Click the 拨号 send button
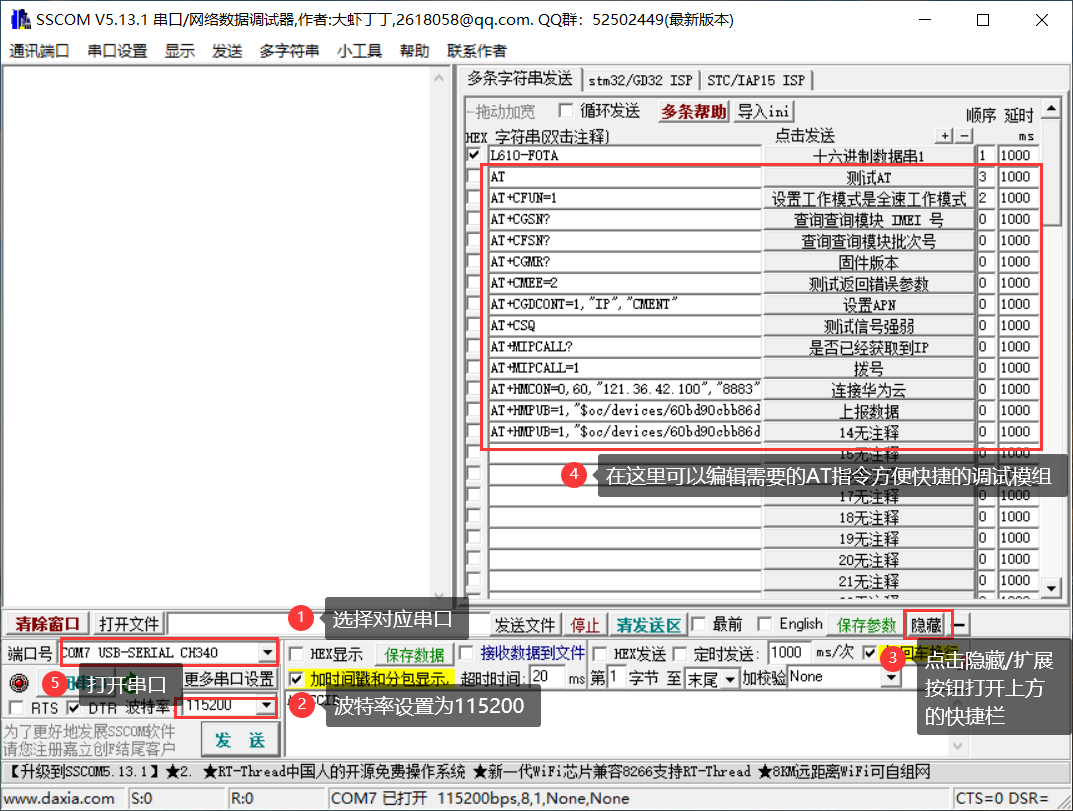This screenshot has height=811, width=1073. (x=868, y=369)
